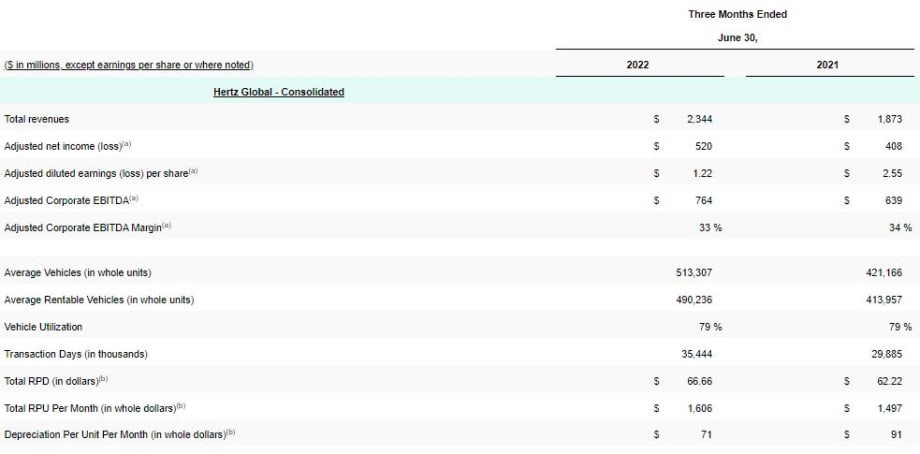The width and height of the screenshot is (920, 454).
Task: Click Total RPU value 1,606
Action: [x=700, y=408]
